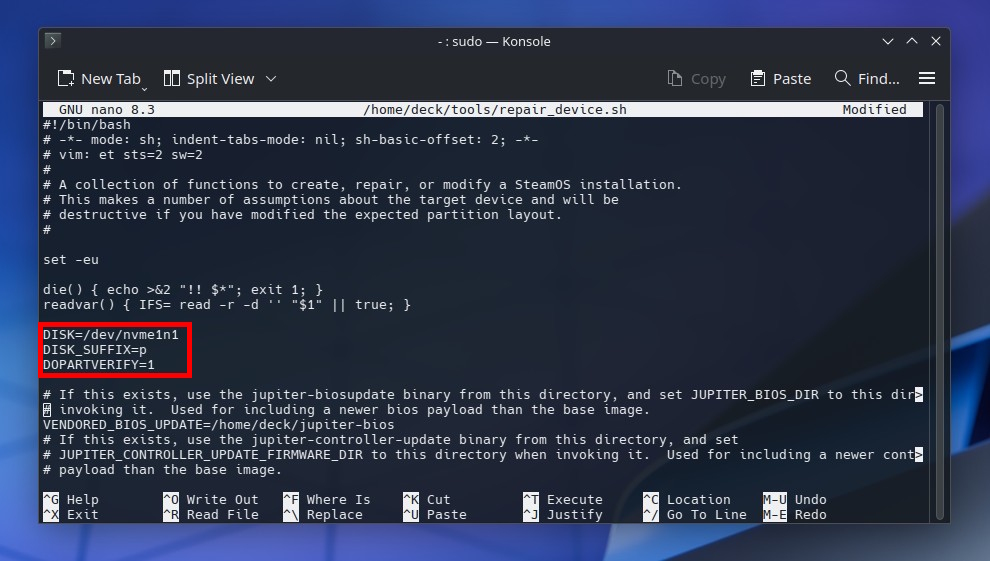Open Find search in Konsole
The height and width of the screenshot is (561, 990).
coord(867,79)
